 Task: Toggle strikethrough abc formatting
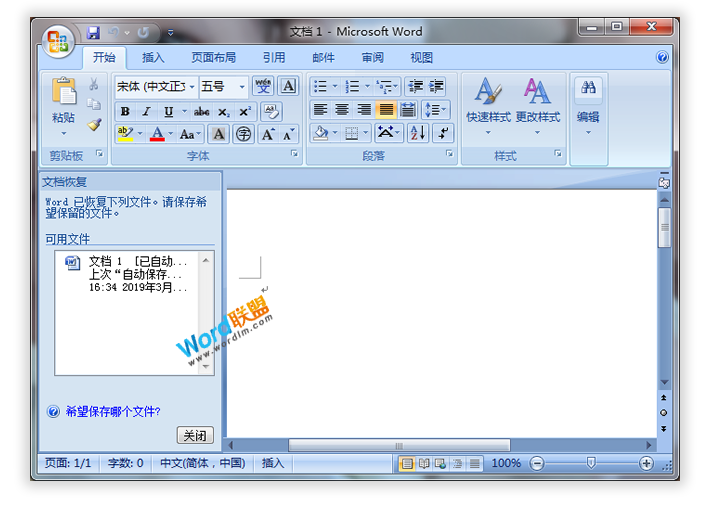tap(201, 111)
